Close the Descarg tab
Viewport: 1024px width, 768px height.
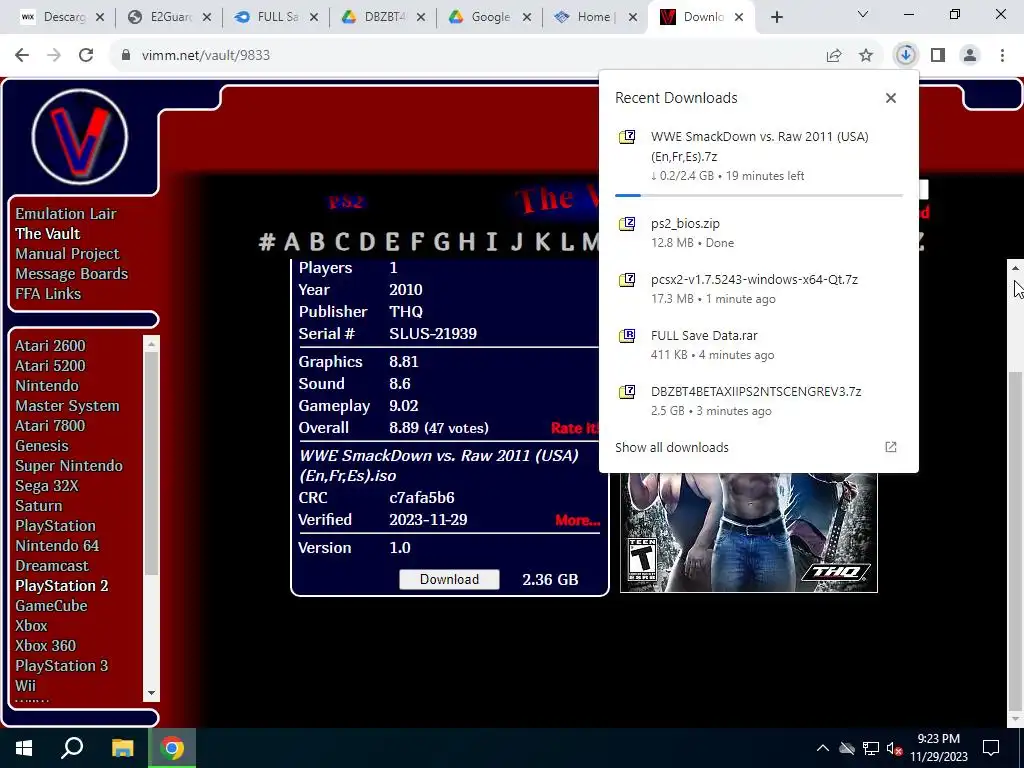(100, 18)
